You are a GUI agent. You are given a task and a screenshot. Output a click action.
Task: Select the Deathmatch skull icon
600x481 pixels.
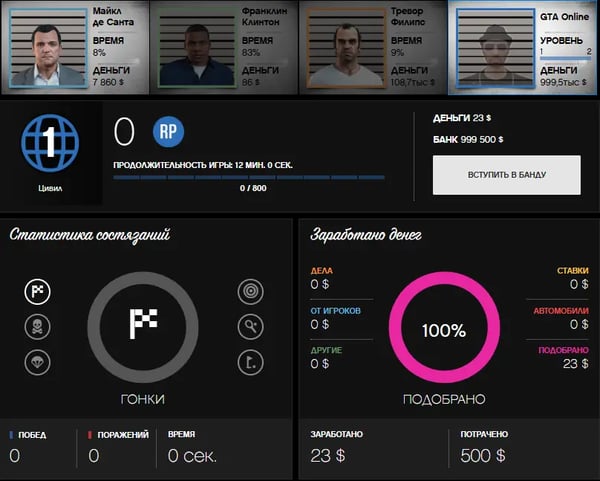point(37,326)
